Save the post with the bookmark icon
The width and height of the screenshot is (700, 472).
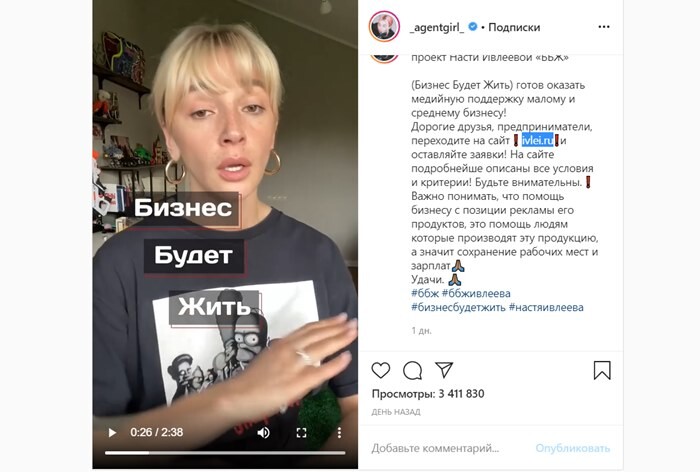[x=602, y=370]
